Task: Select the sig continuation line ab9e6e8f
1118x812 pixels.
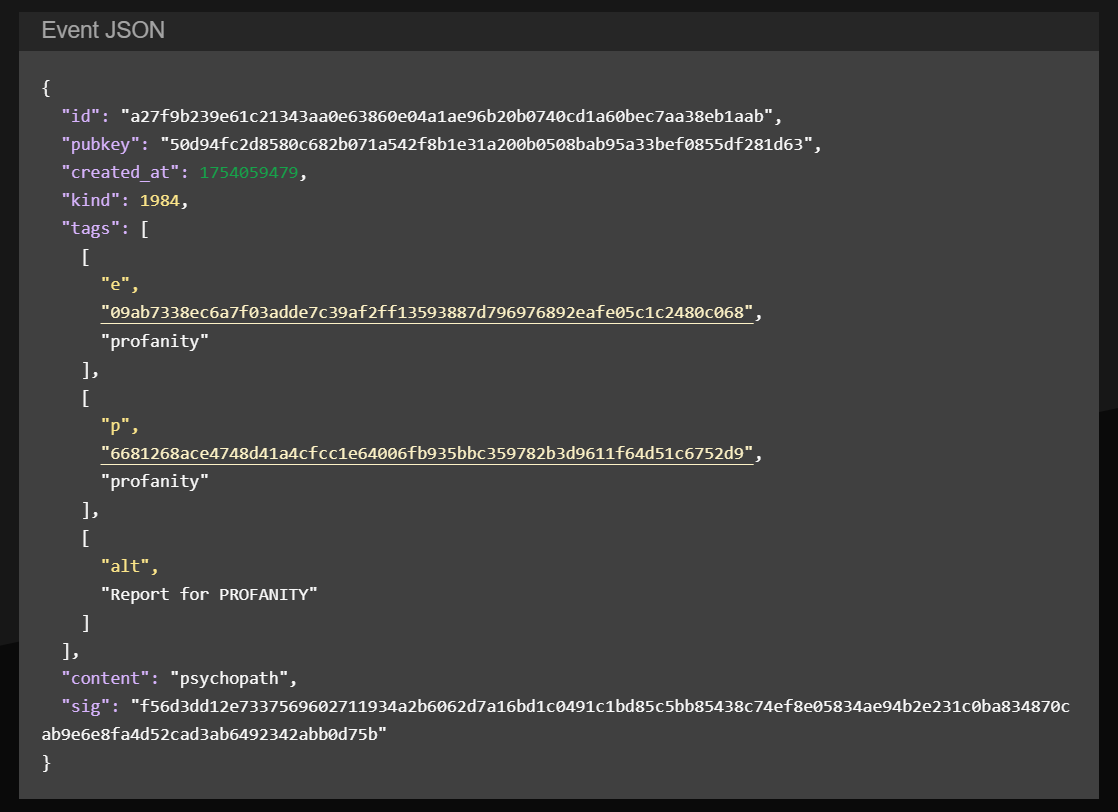Action: pyautogui.click(x=214, y=734)
